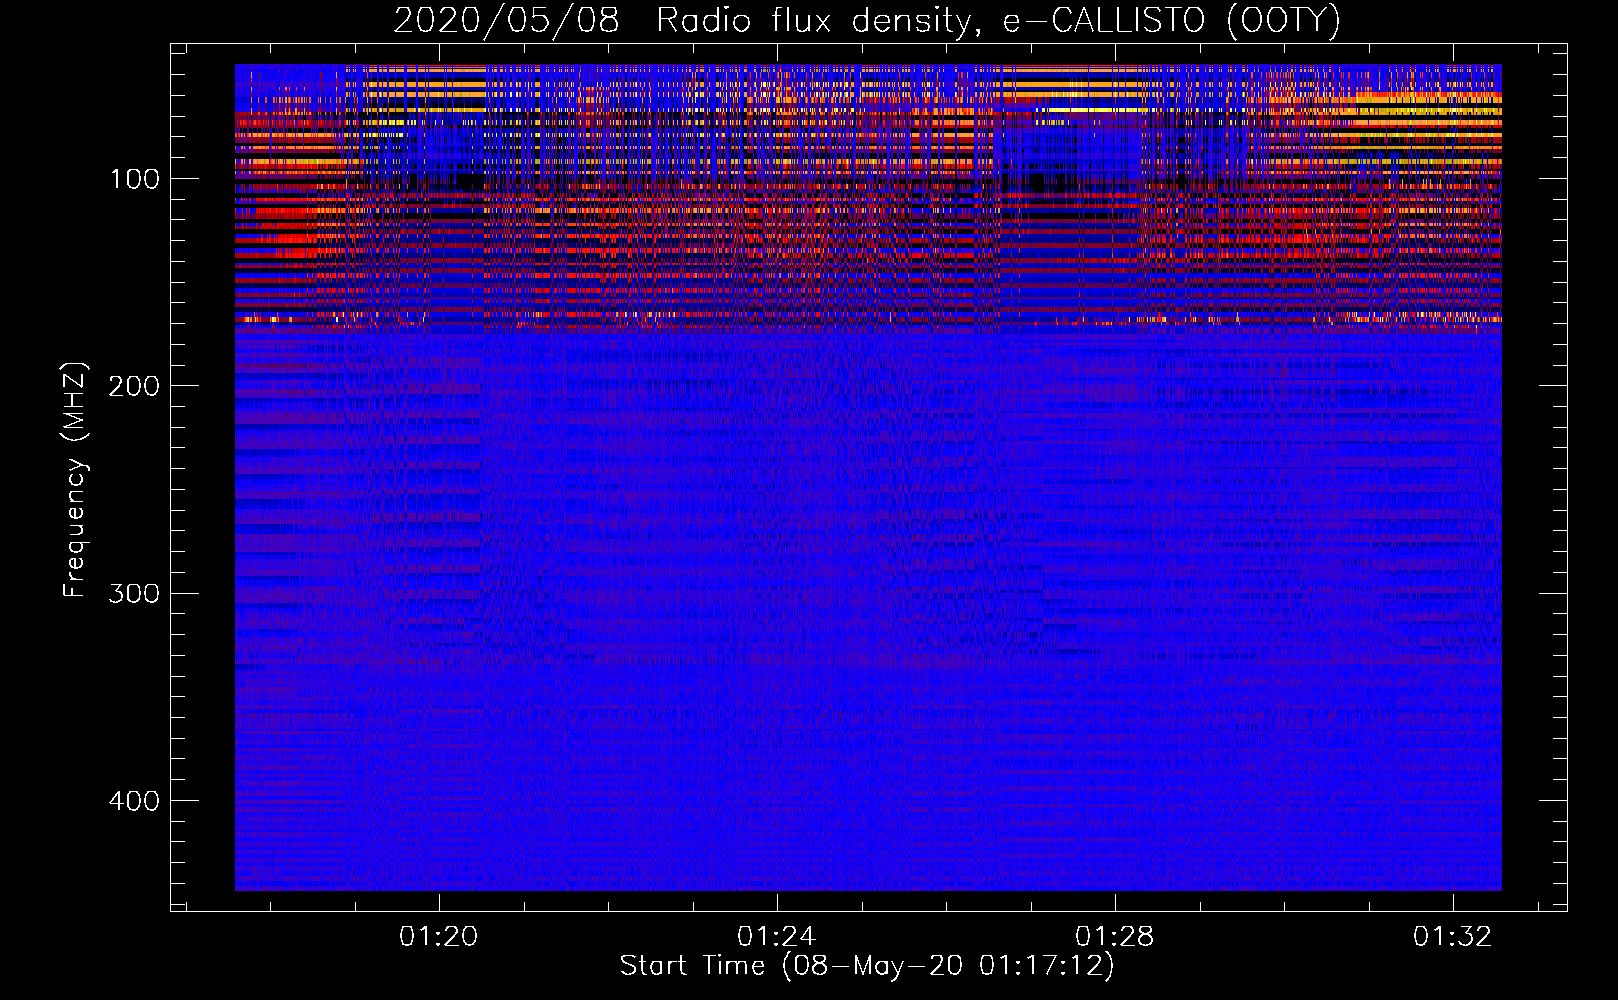This screenshot has width=1618, height=1000.
Task: Click the 01:24 time tick label
Action: click(x=777, y=936)
